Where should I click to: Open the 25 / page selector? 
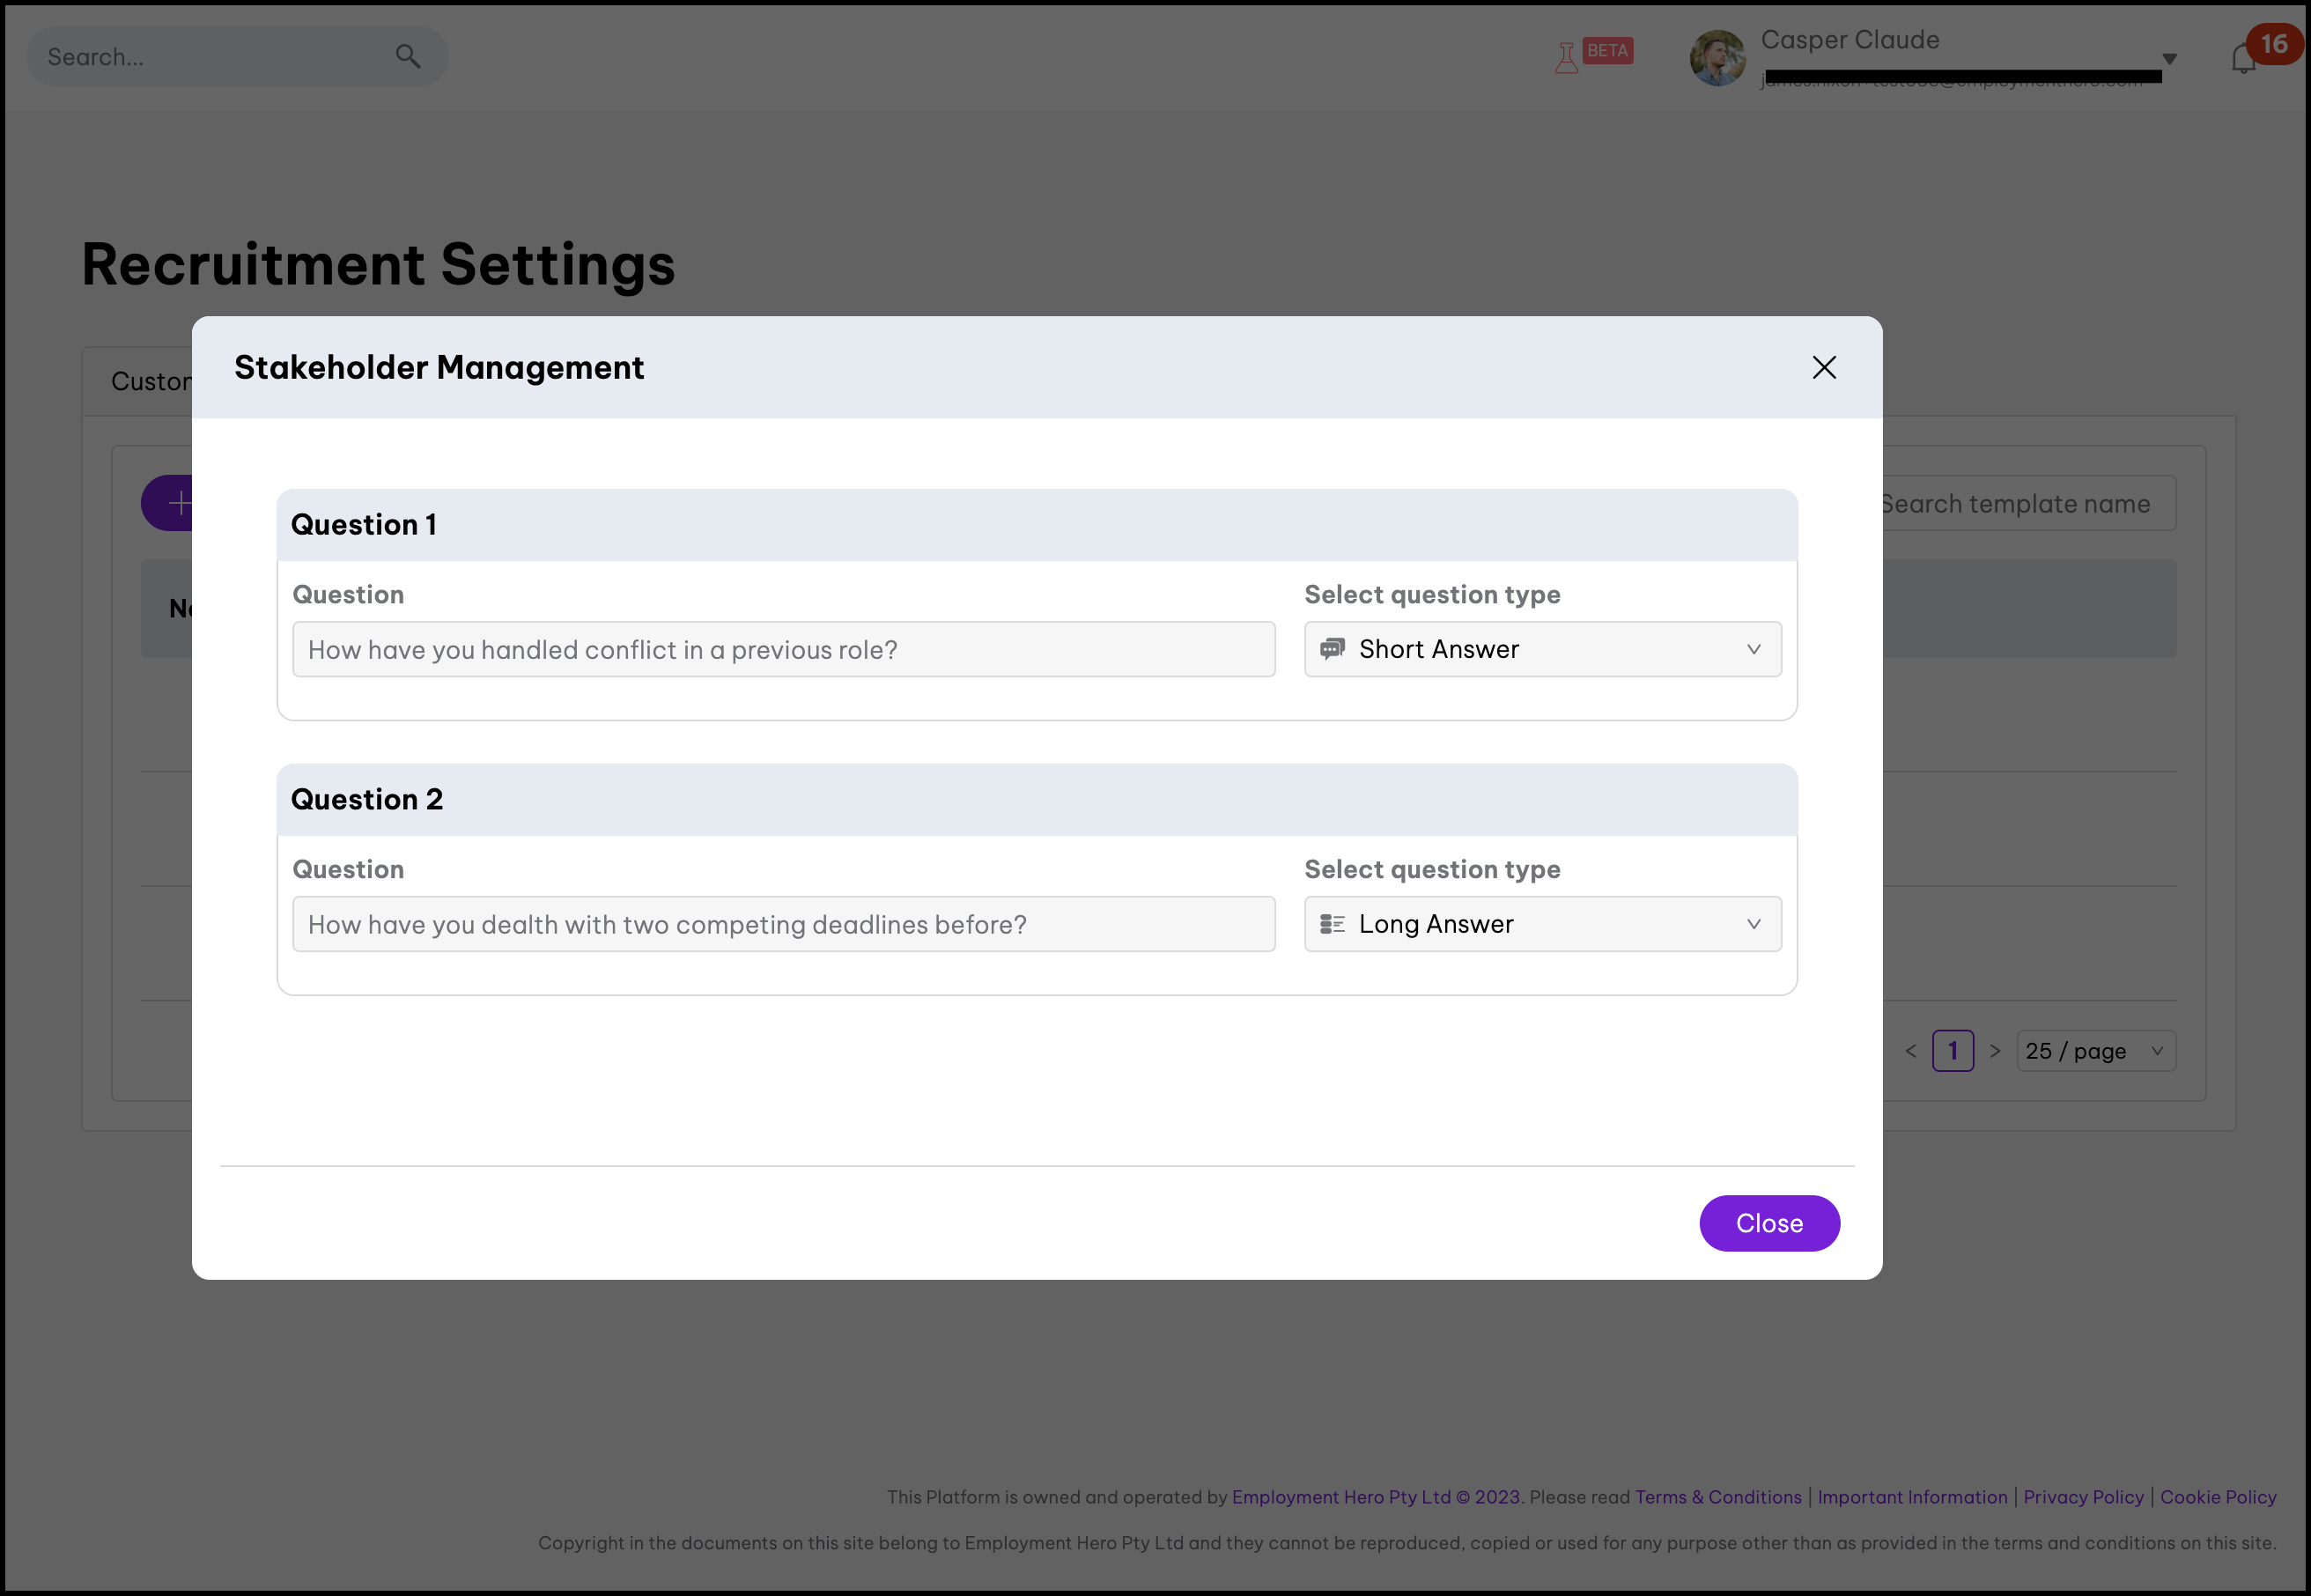click(x=2095, y=1051)
